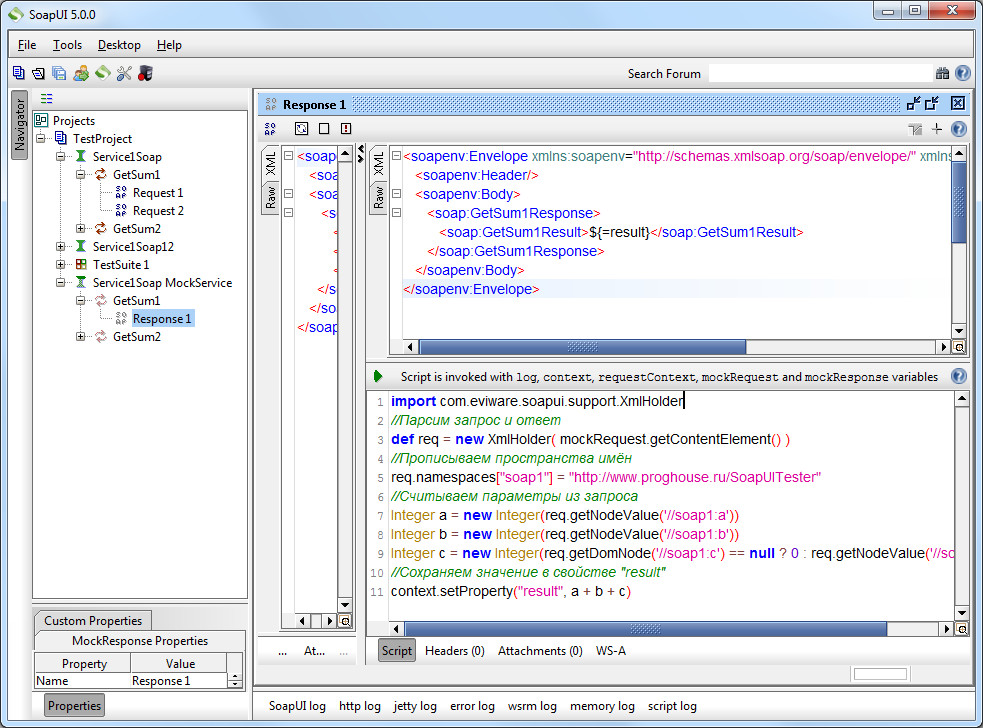
Task: Click the SOAP icon in Response 1 toolbar
Action: tap(270, 129)
